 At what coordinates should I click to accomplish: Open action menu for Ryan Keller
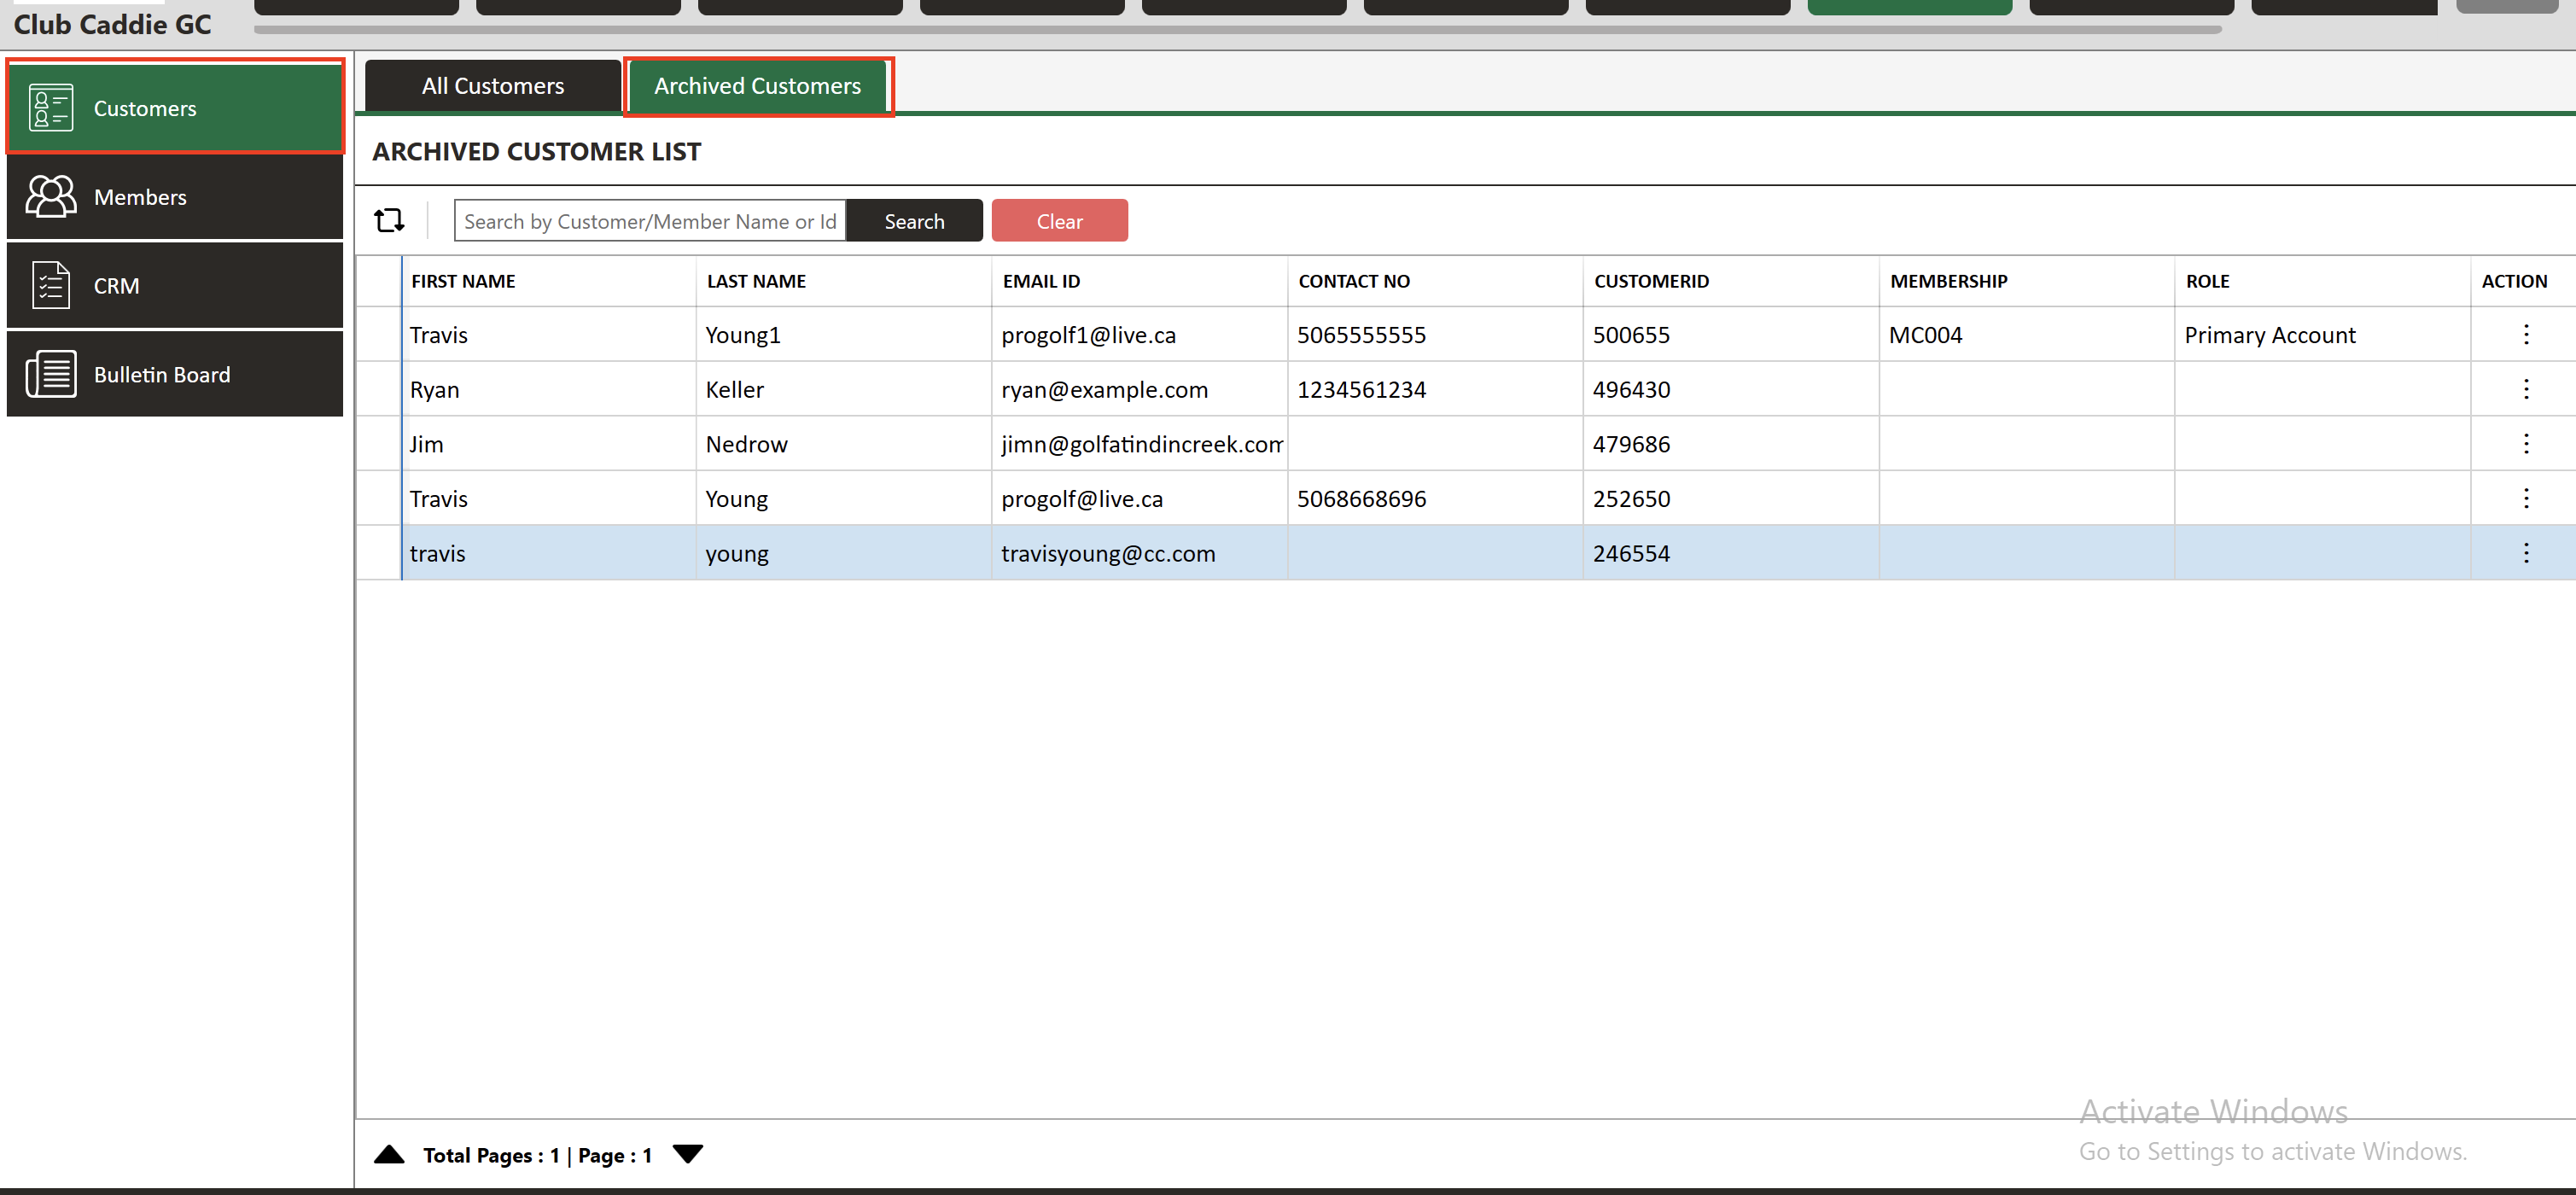coord(2525,389)
